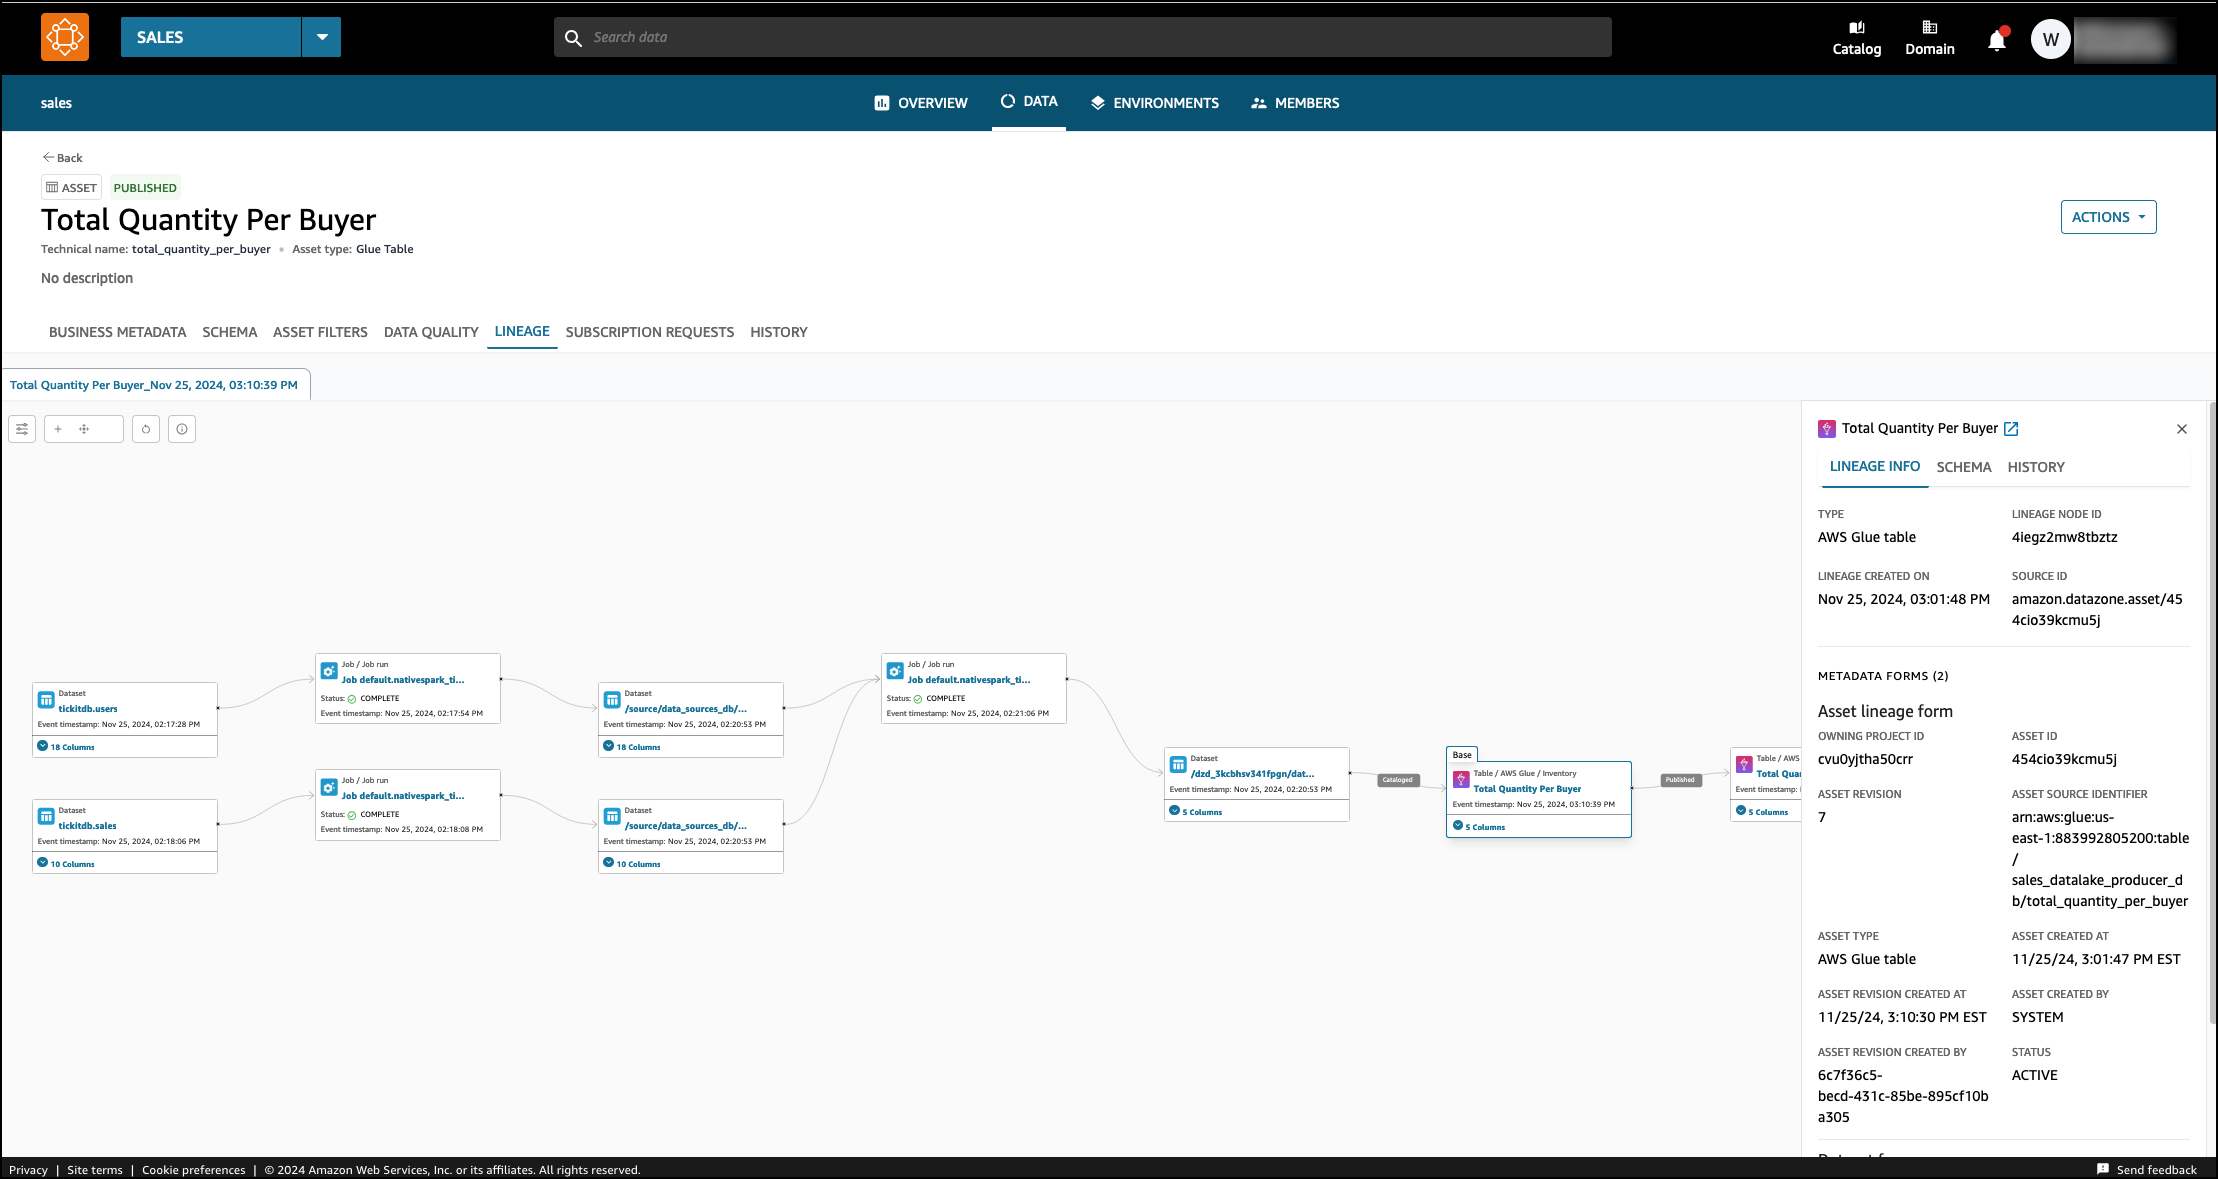Viewport: 2218px width, 1179px height.
Task: Open the Catalog icon in header
Action: pos(1856,37)
